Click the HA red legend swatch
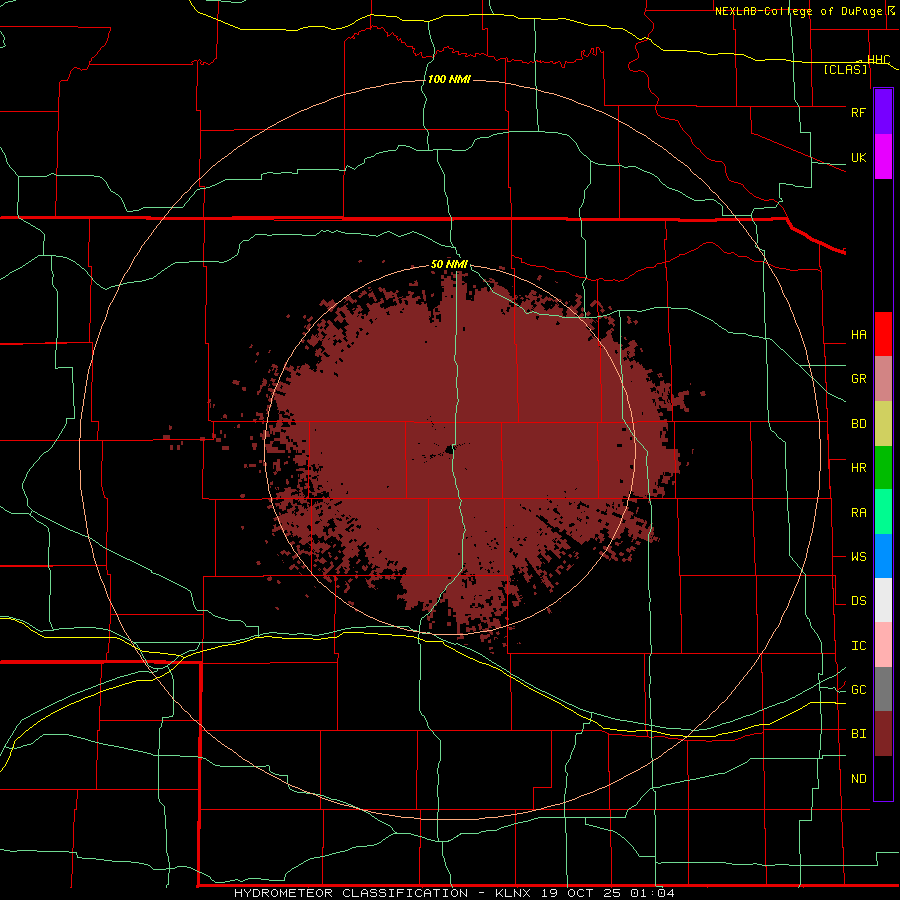This screenshot has width=900, height=900. point(883,334)
